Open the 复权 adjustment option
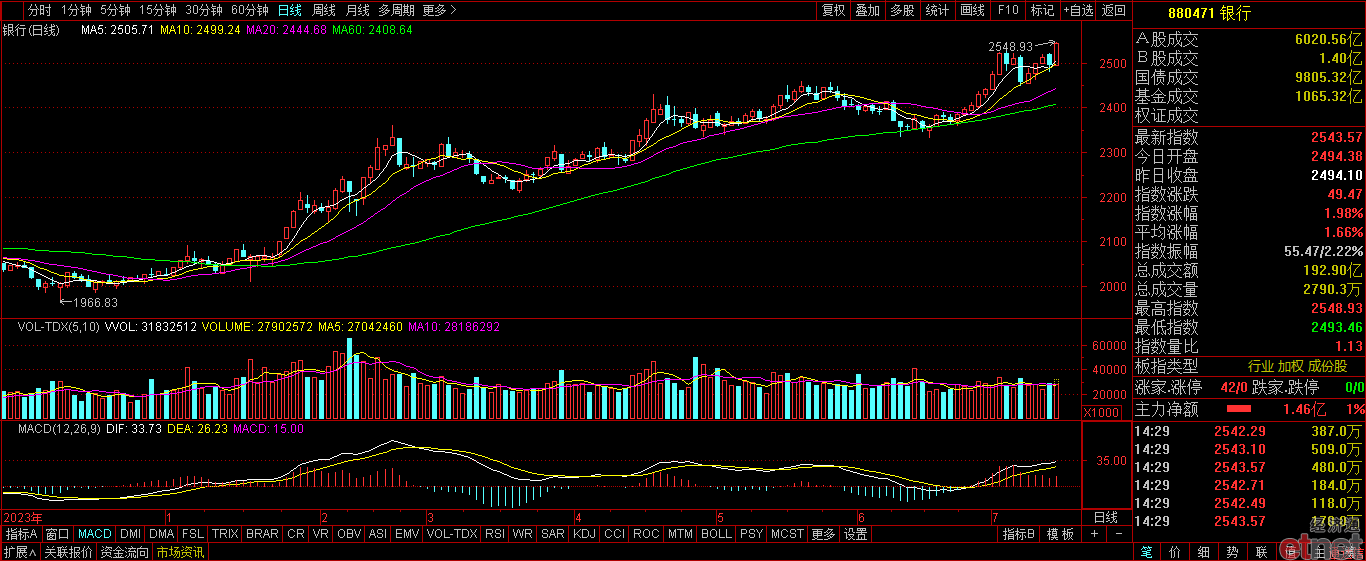Viewport: 1366px width, 561px height. 833,10
